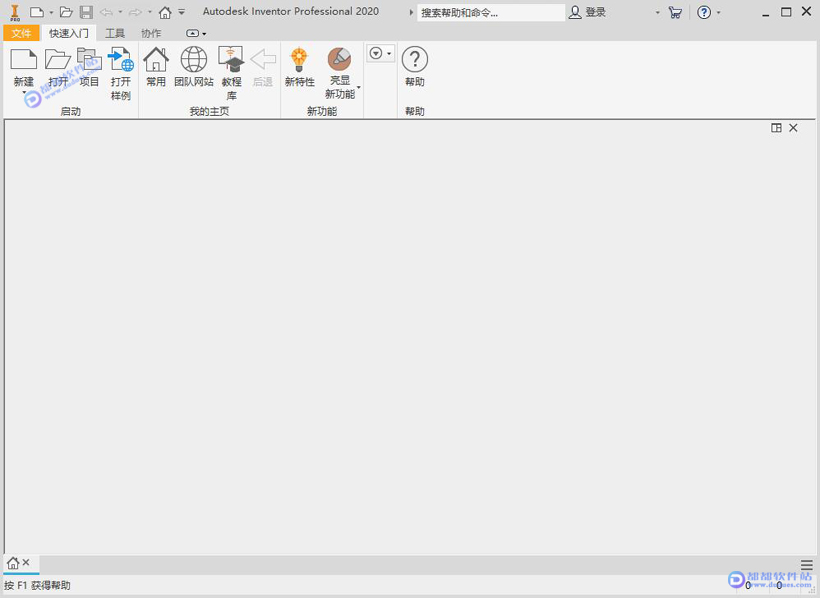Screen dimensions: 820x598
Task: Expand the Undo history dropdown arrow
Action: point(120,12)
